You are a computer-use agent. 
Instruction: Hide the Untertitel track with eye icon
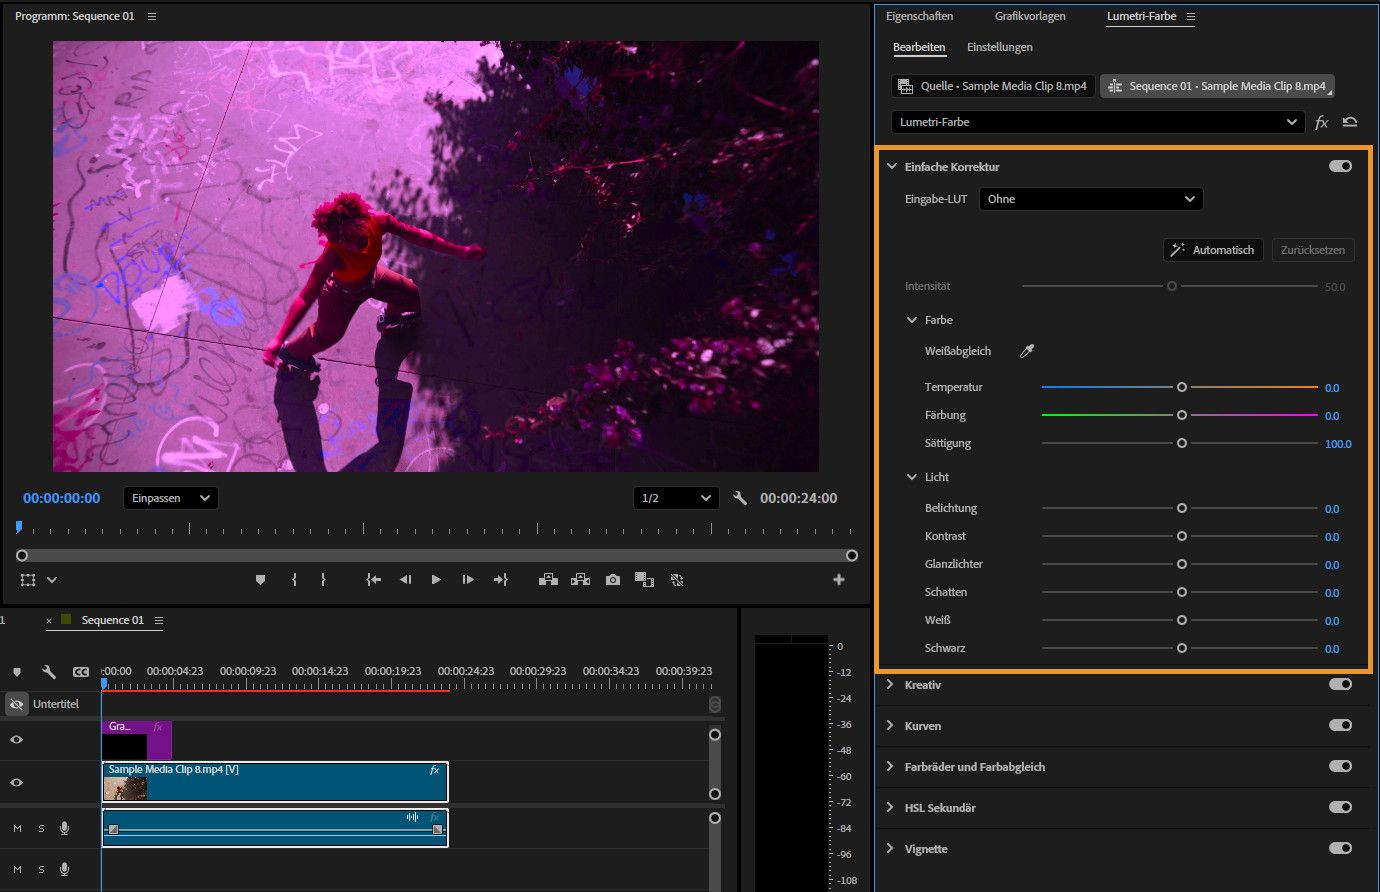16,704
